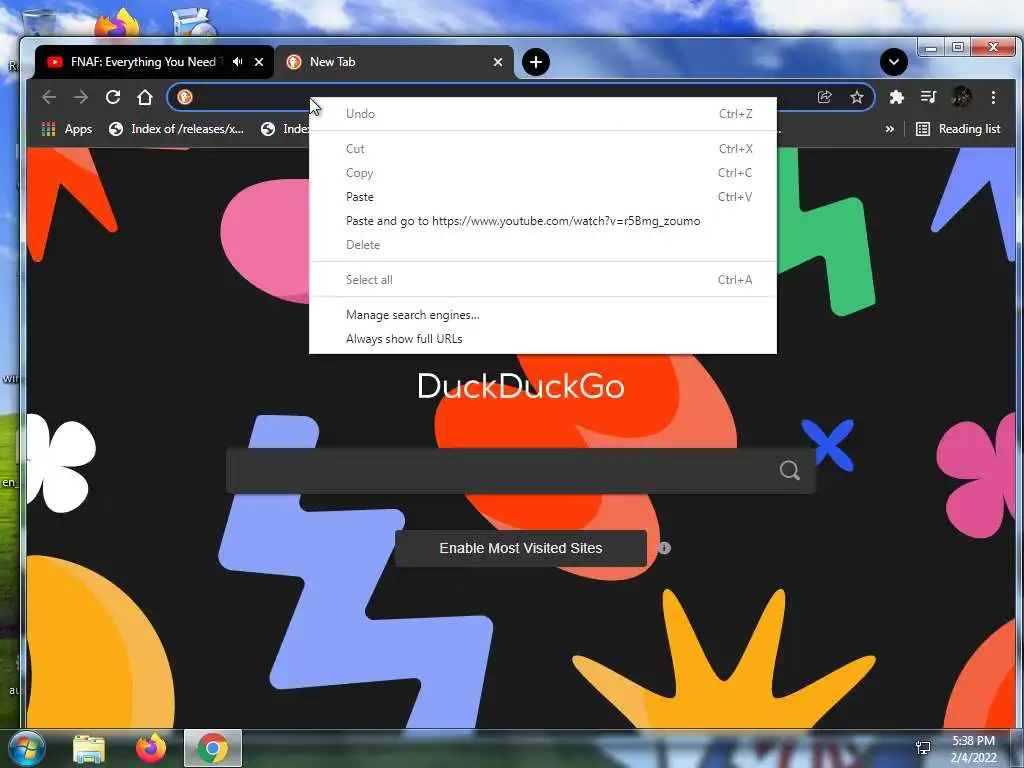Open the Apps bookmark shortcut
1024x768 pixels.
pos(67,129)
